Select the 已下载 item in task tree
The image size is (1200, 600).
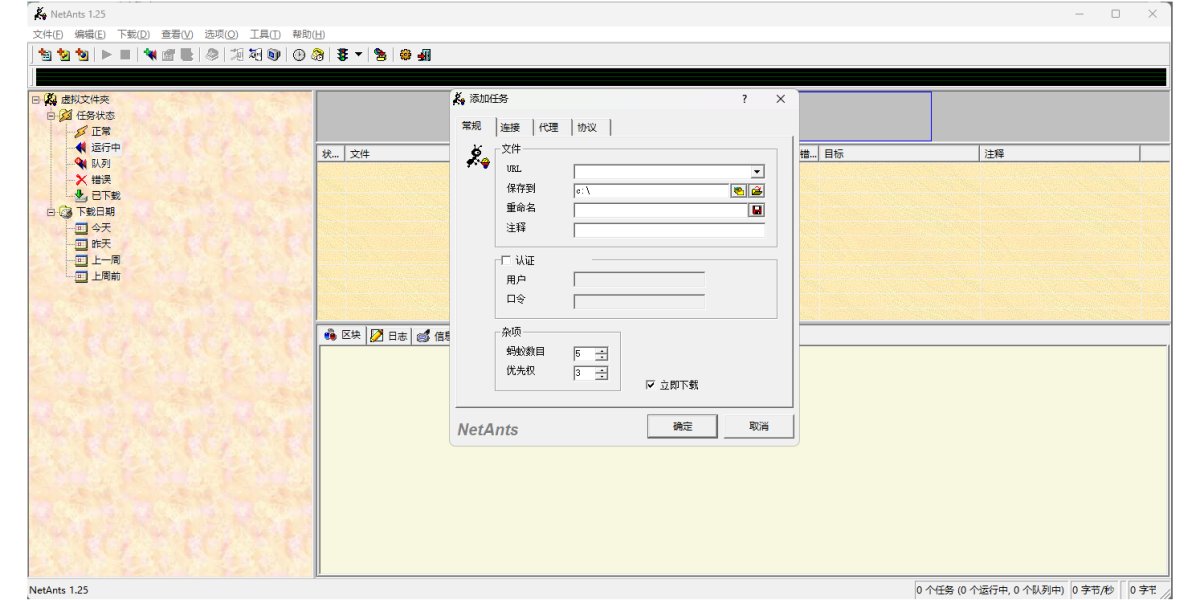click(104, 196)
